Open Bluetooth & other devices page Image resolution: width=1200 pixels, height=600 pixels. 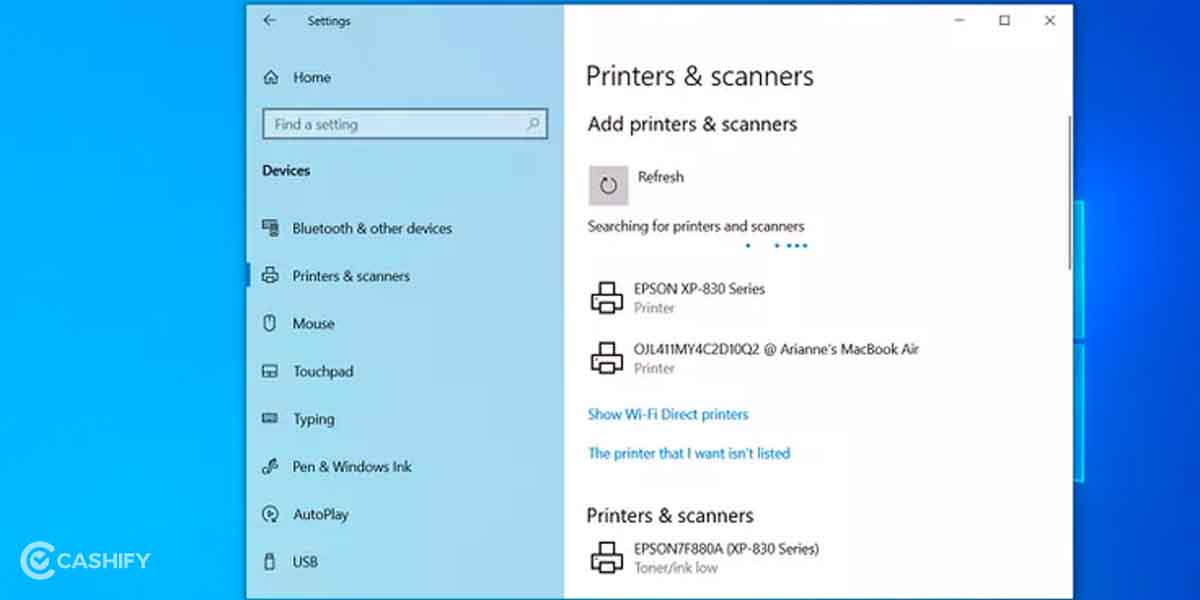372,228
